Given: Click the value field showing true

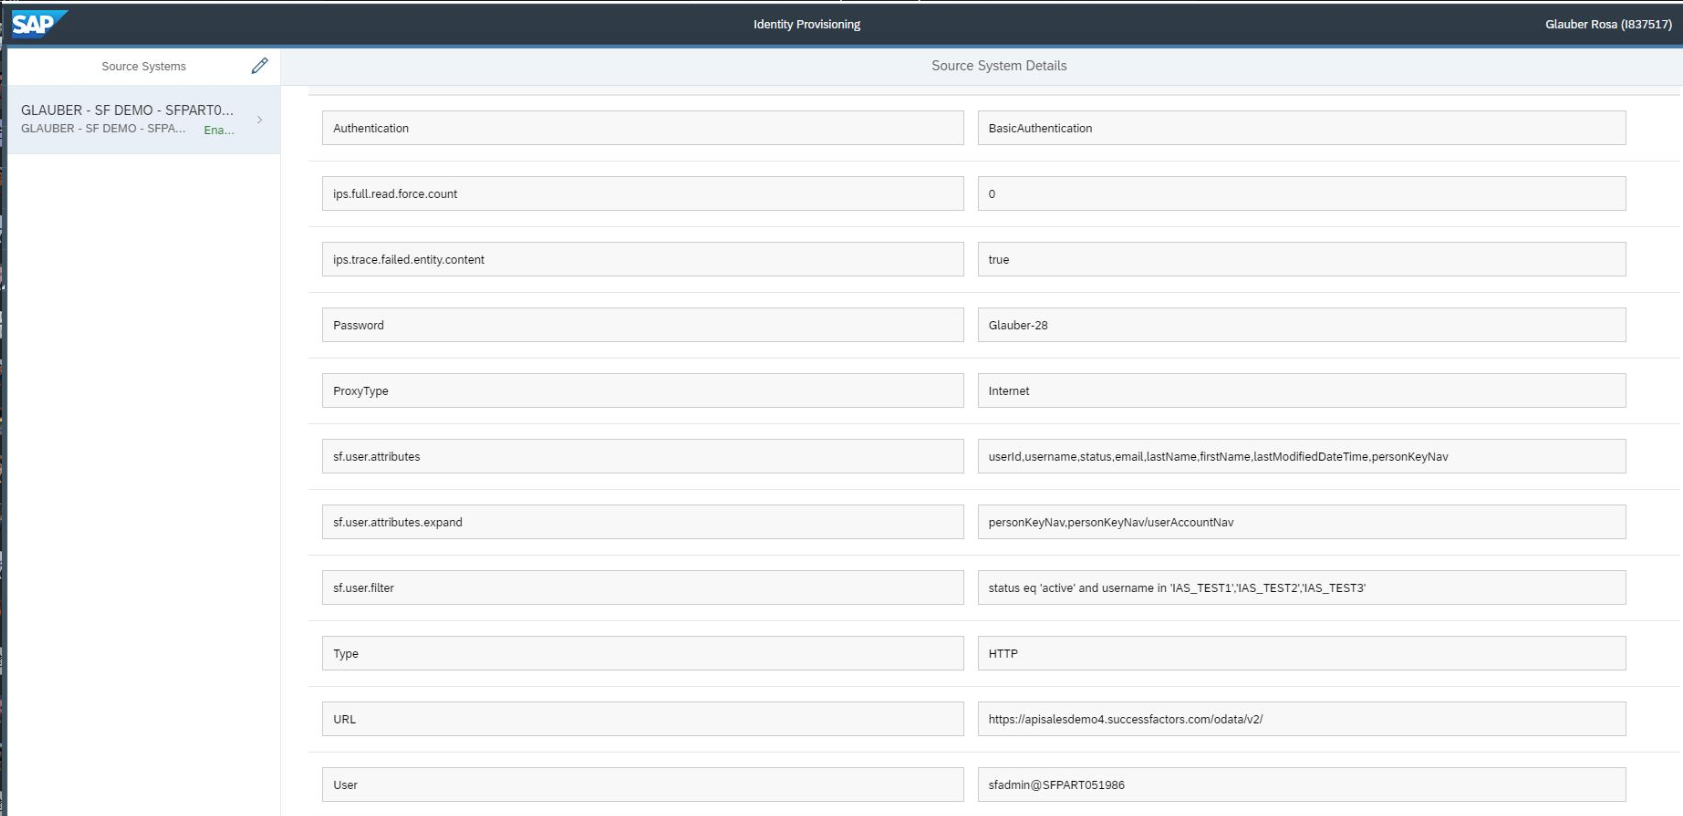Looking at the screenshot, I should [x=1302, y=259].
